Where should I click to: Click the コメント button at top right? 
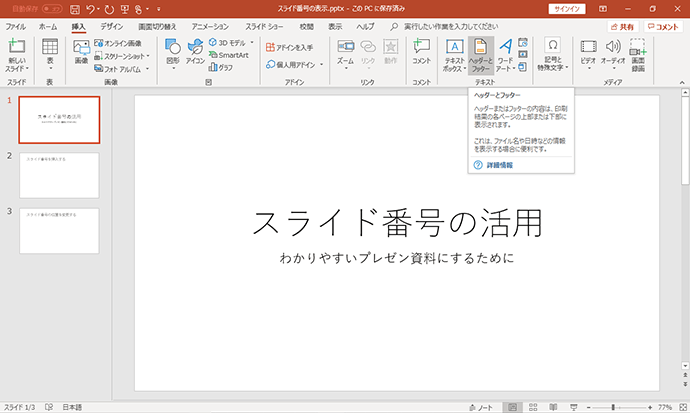click(663, 27)
